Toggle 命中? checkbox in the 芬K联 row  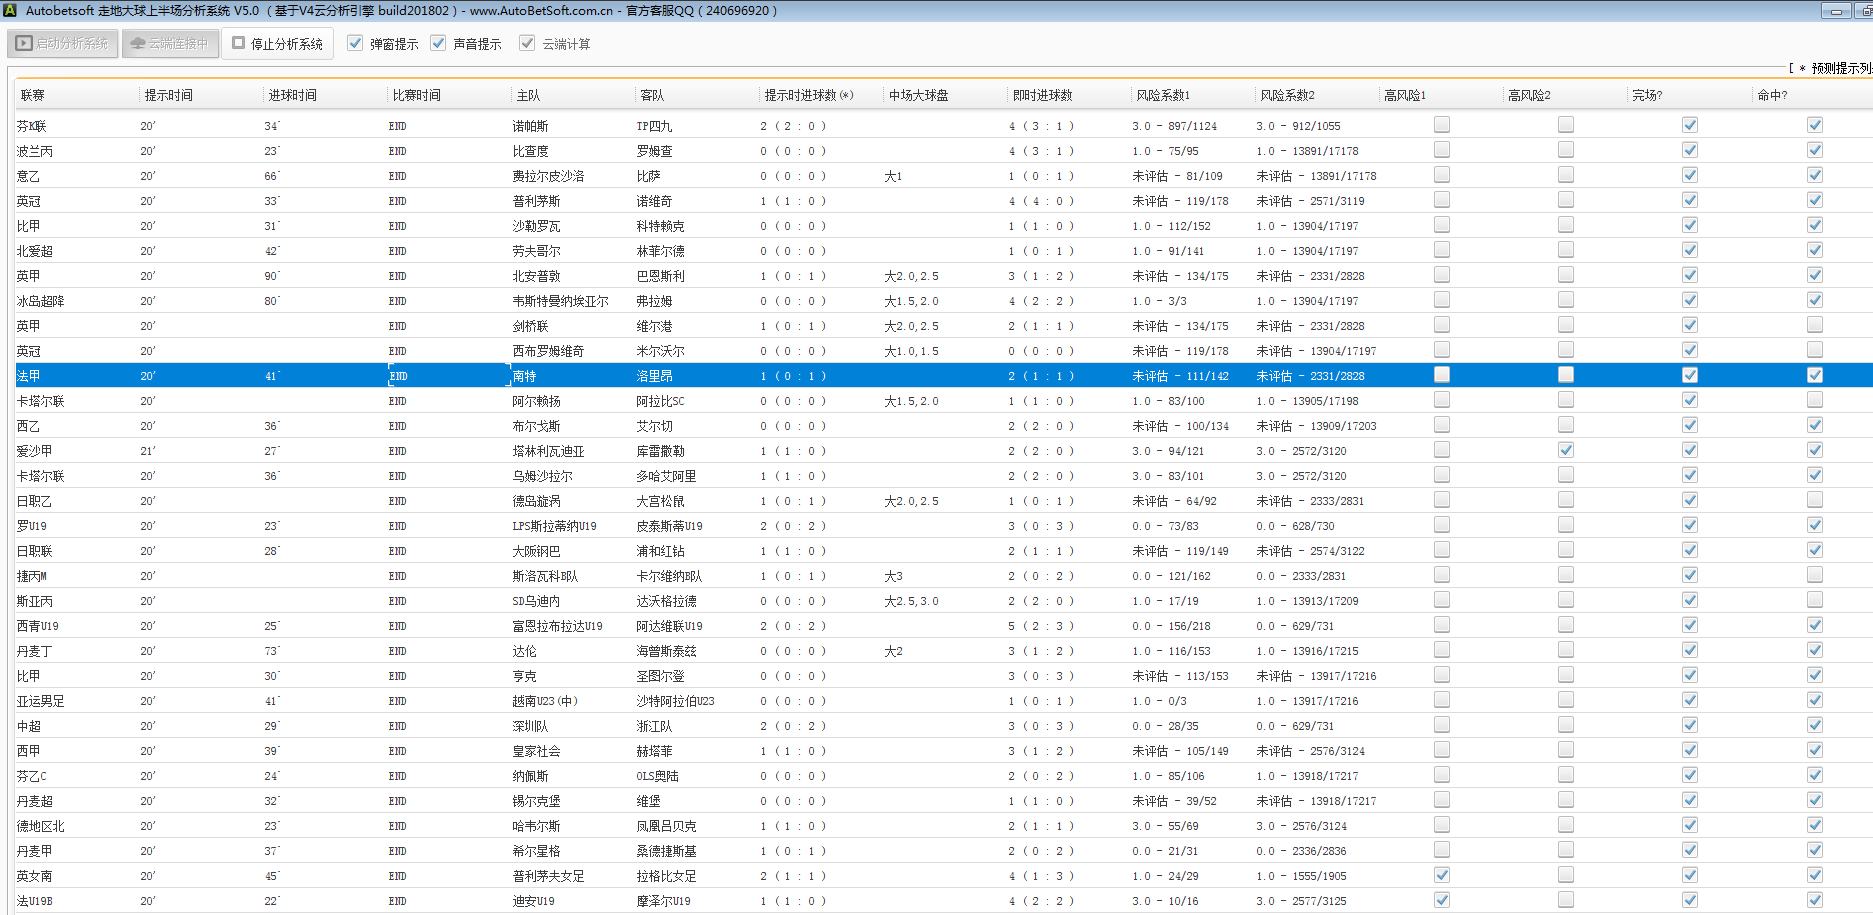tap(1815, 125)
